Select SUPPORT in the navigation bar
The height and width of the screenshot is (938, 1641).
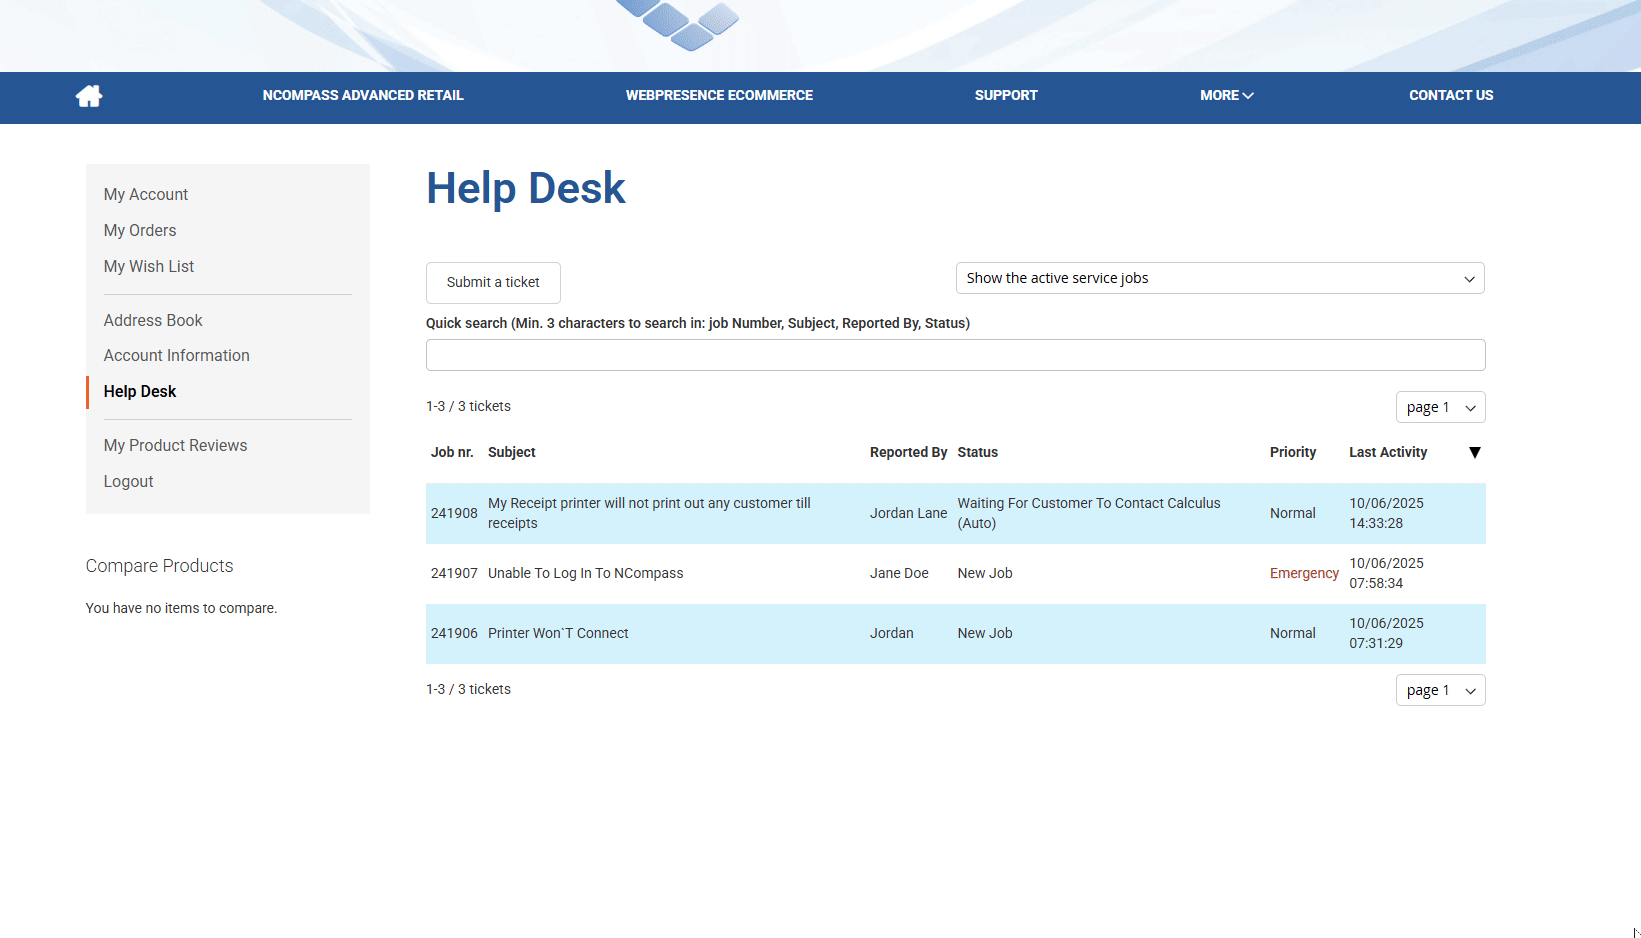(1006, 96)
